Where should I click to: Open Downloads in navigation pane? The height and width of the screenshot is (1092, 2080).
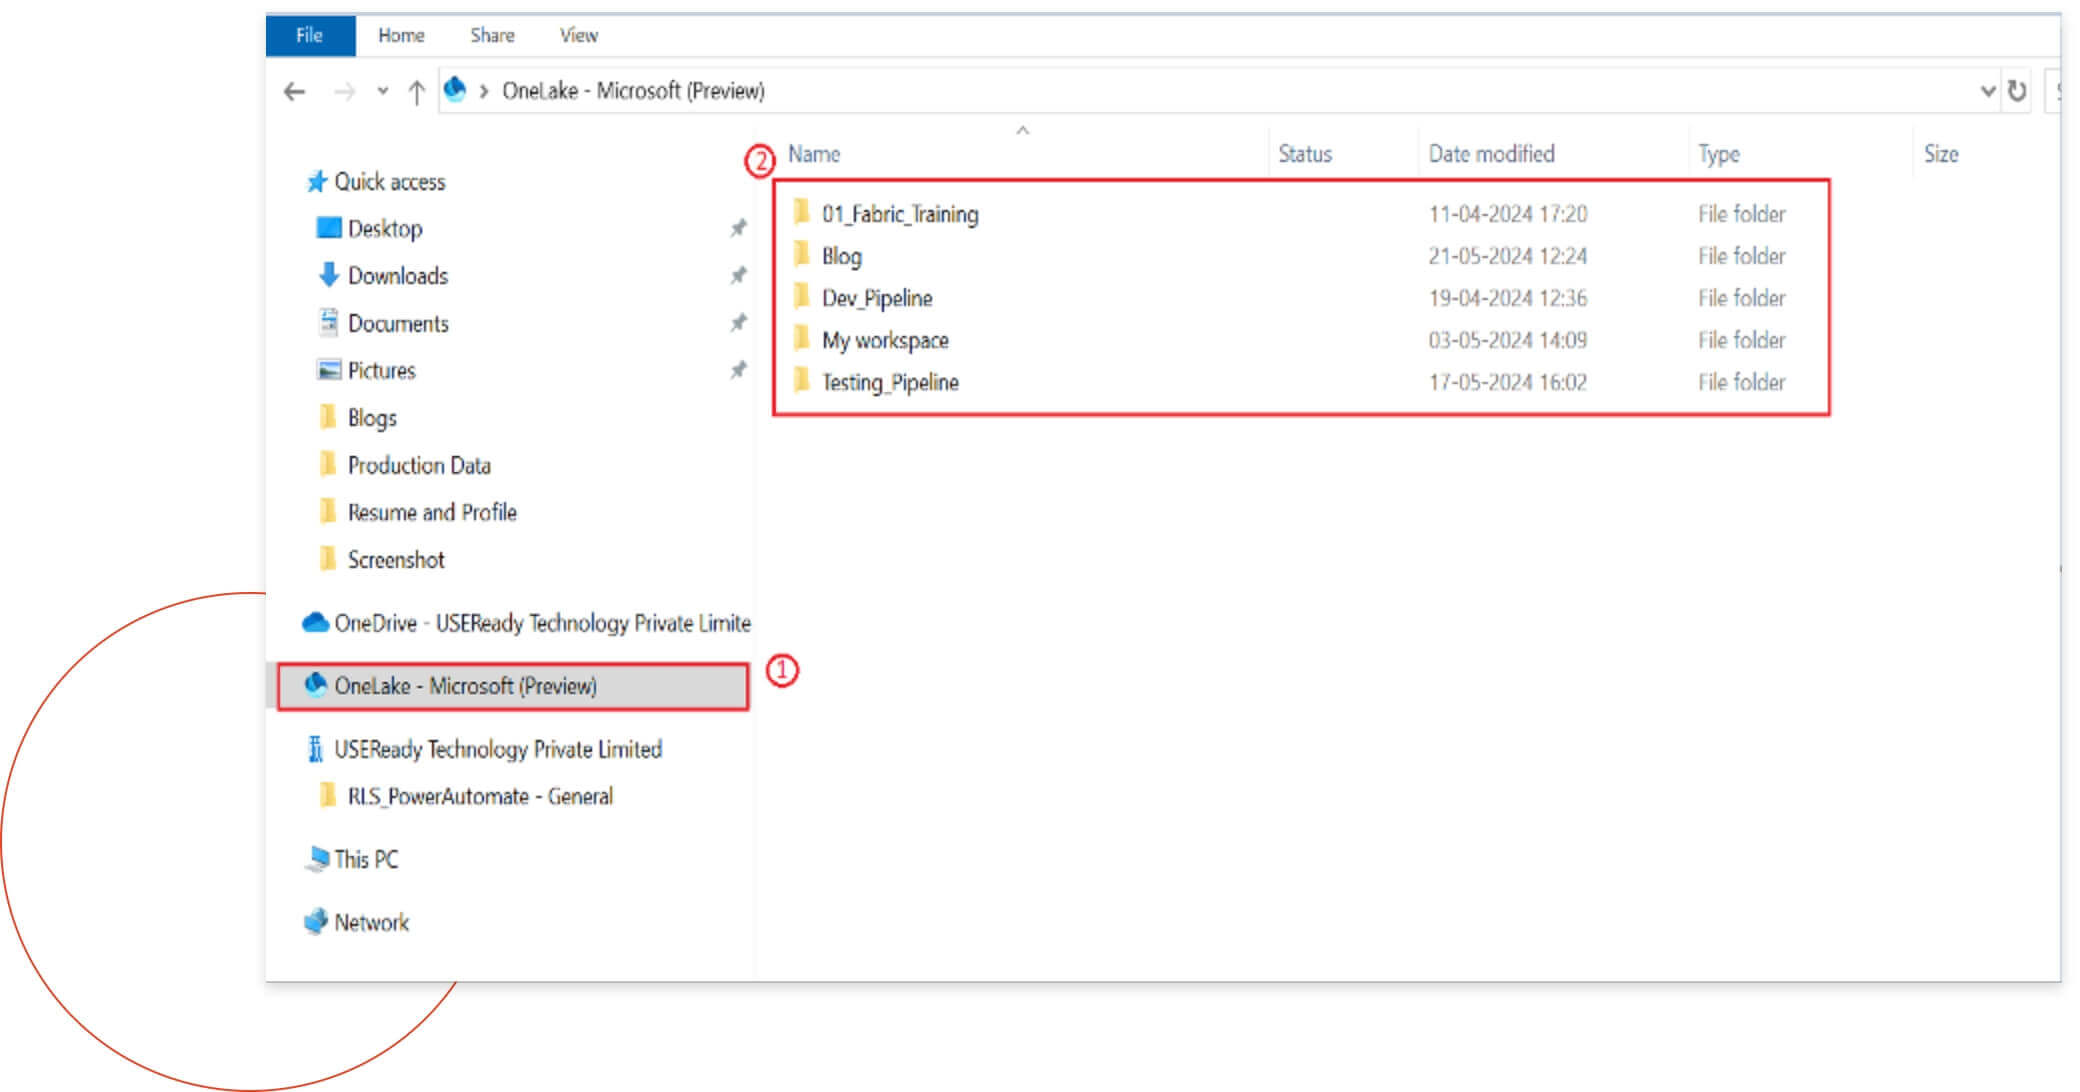(398, 276)
